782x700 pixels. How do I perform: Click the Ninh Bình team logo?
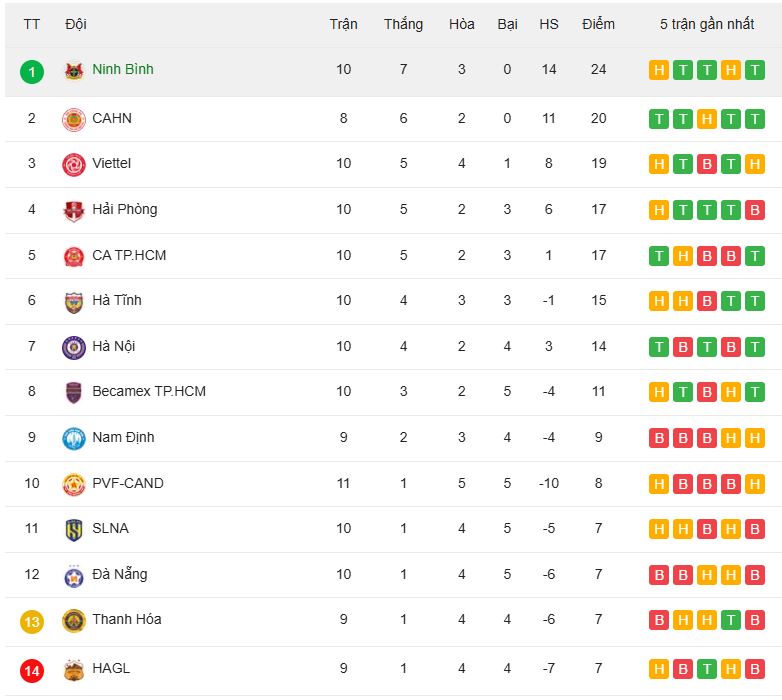coord(74,71)
